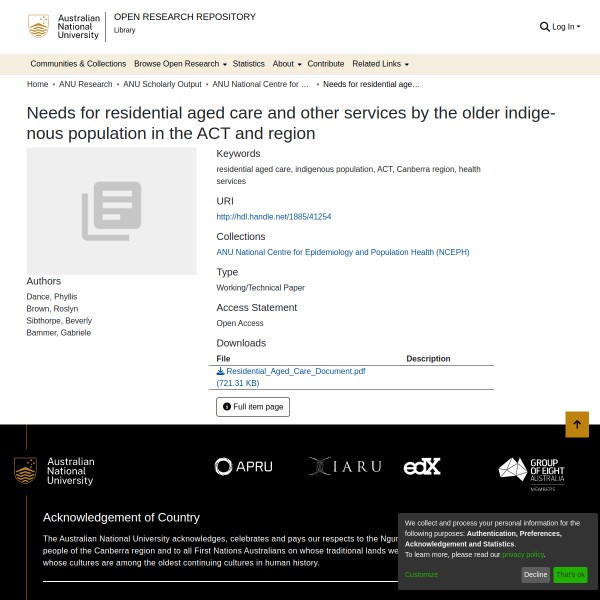Open the Communities & Collections menu item

(78, 64)
